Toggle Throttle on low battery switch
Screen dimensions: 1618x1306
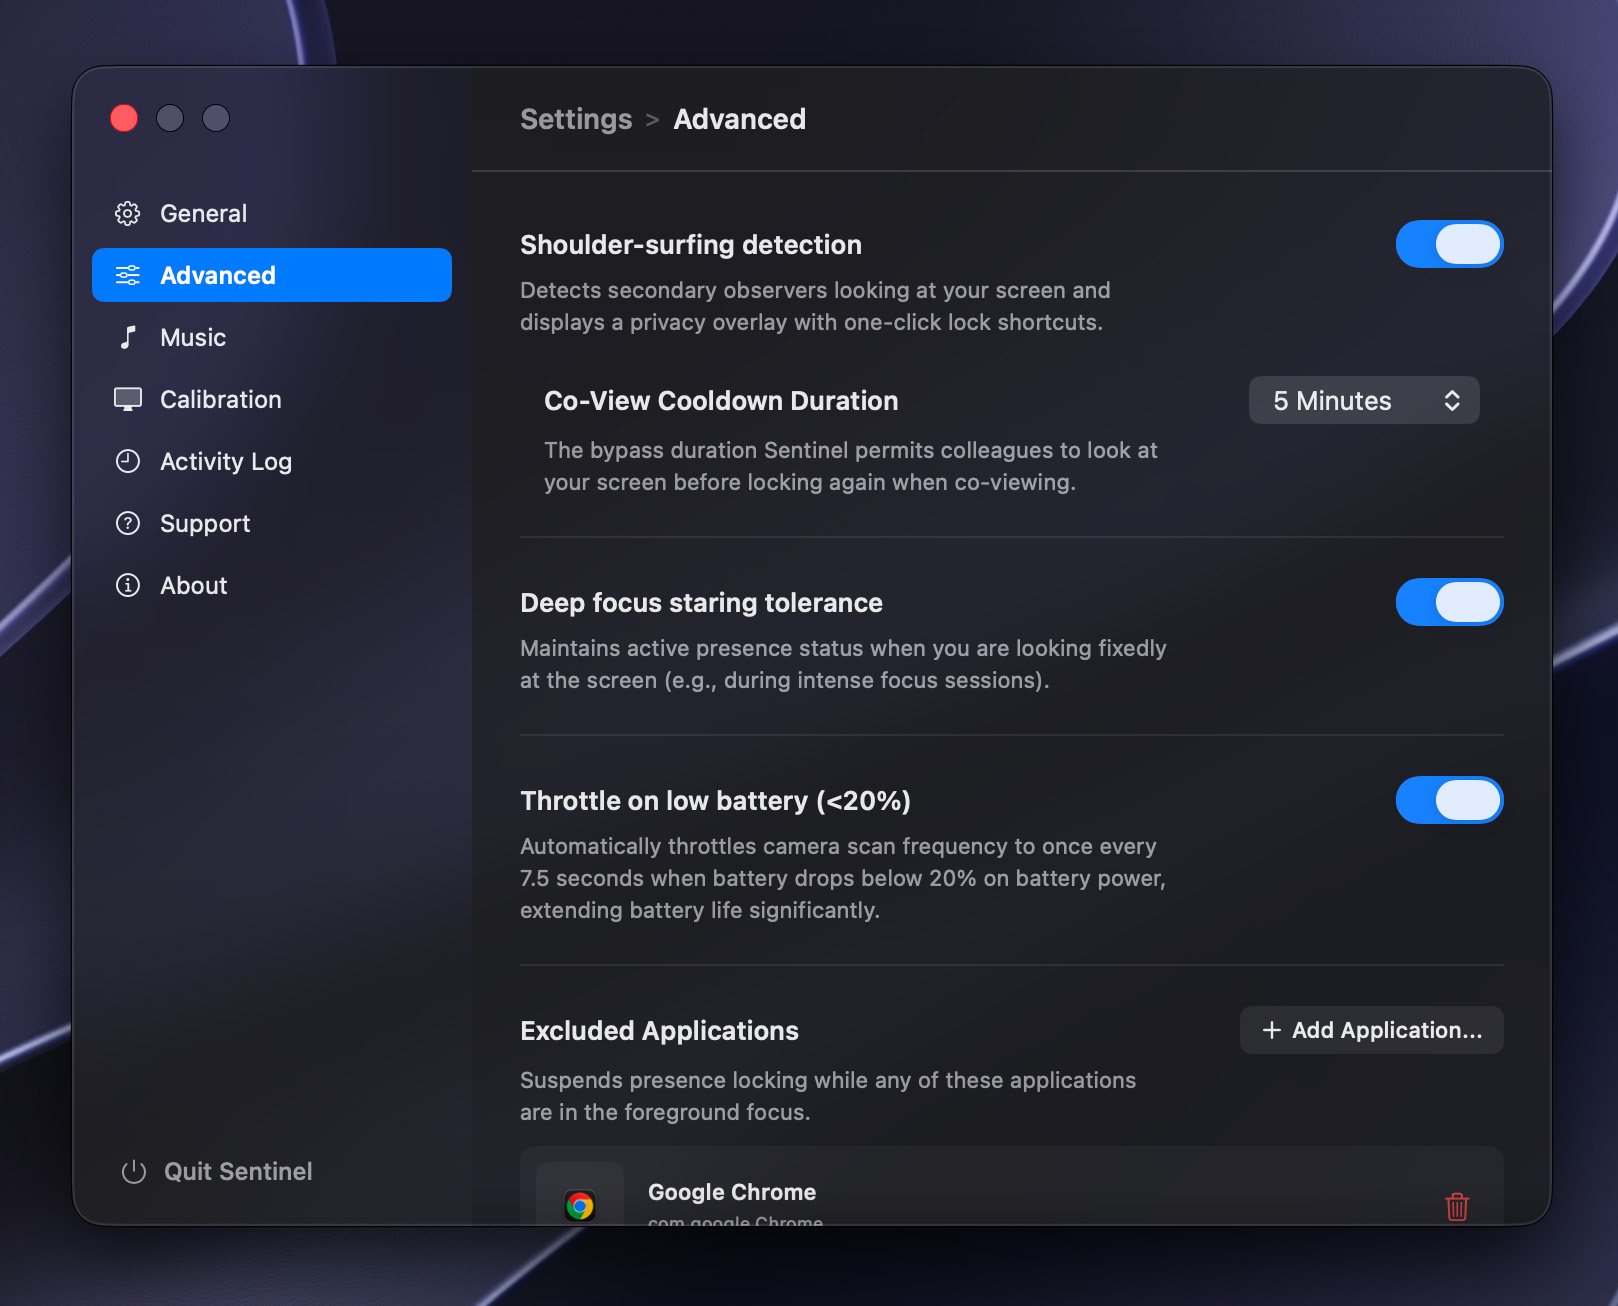[1449, 800]
